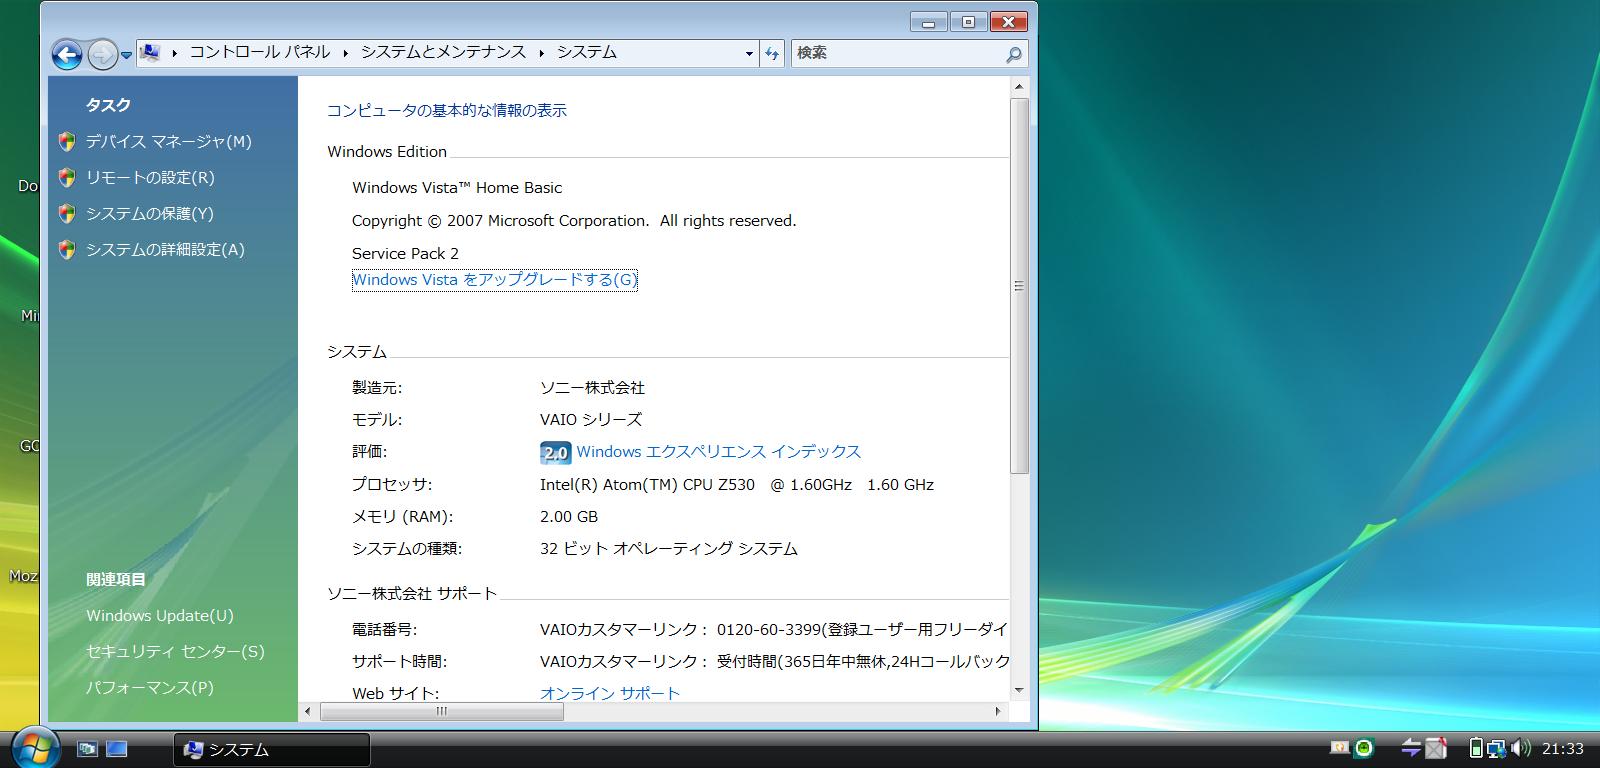
Task: Click the 21:33 clock in the tray
Action: click(1562, 748)
